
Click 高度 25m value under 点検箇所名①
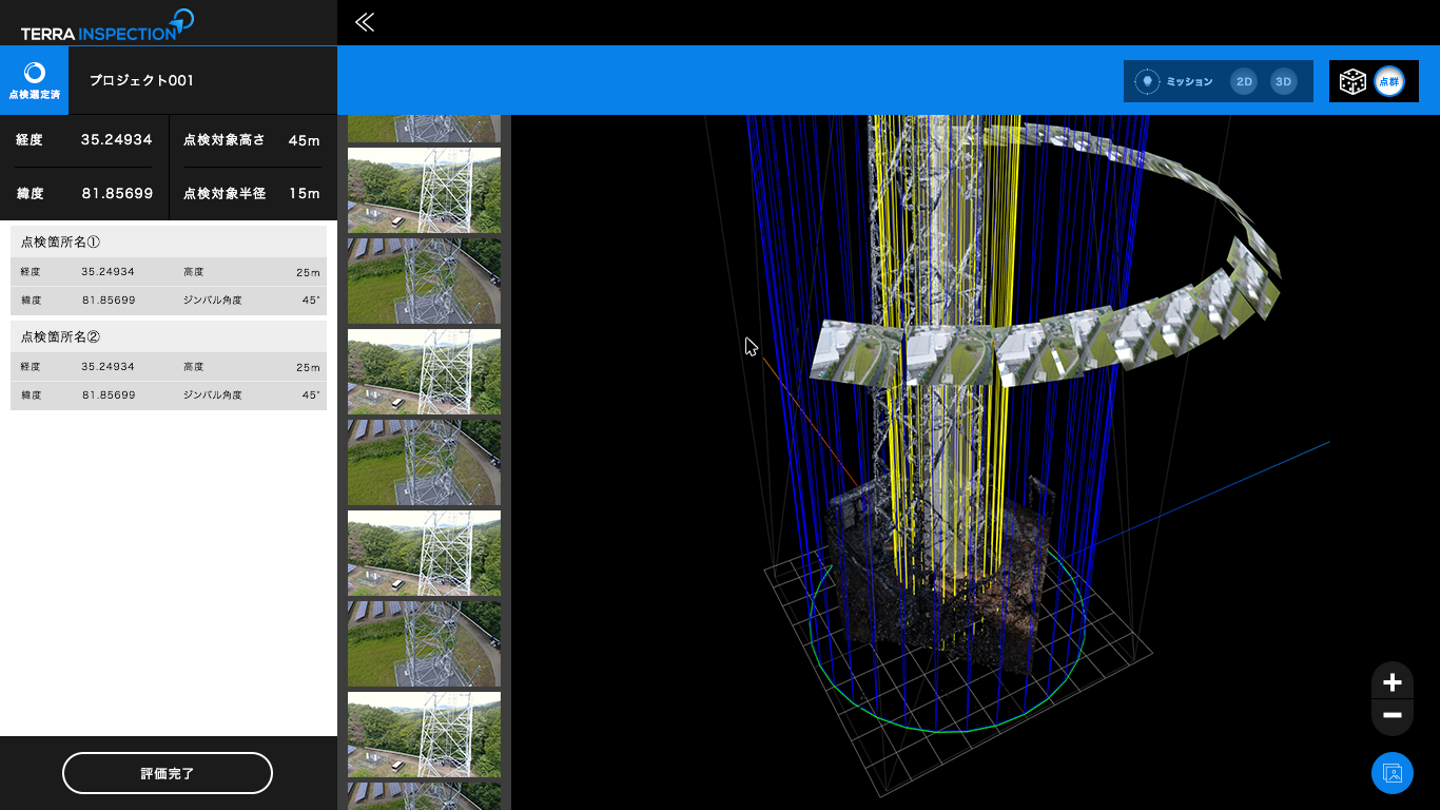pos(308,273)
